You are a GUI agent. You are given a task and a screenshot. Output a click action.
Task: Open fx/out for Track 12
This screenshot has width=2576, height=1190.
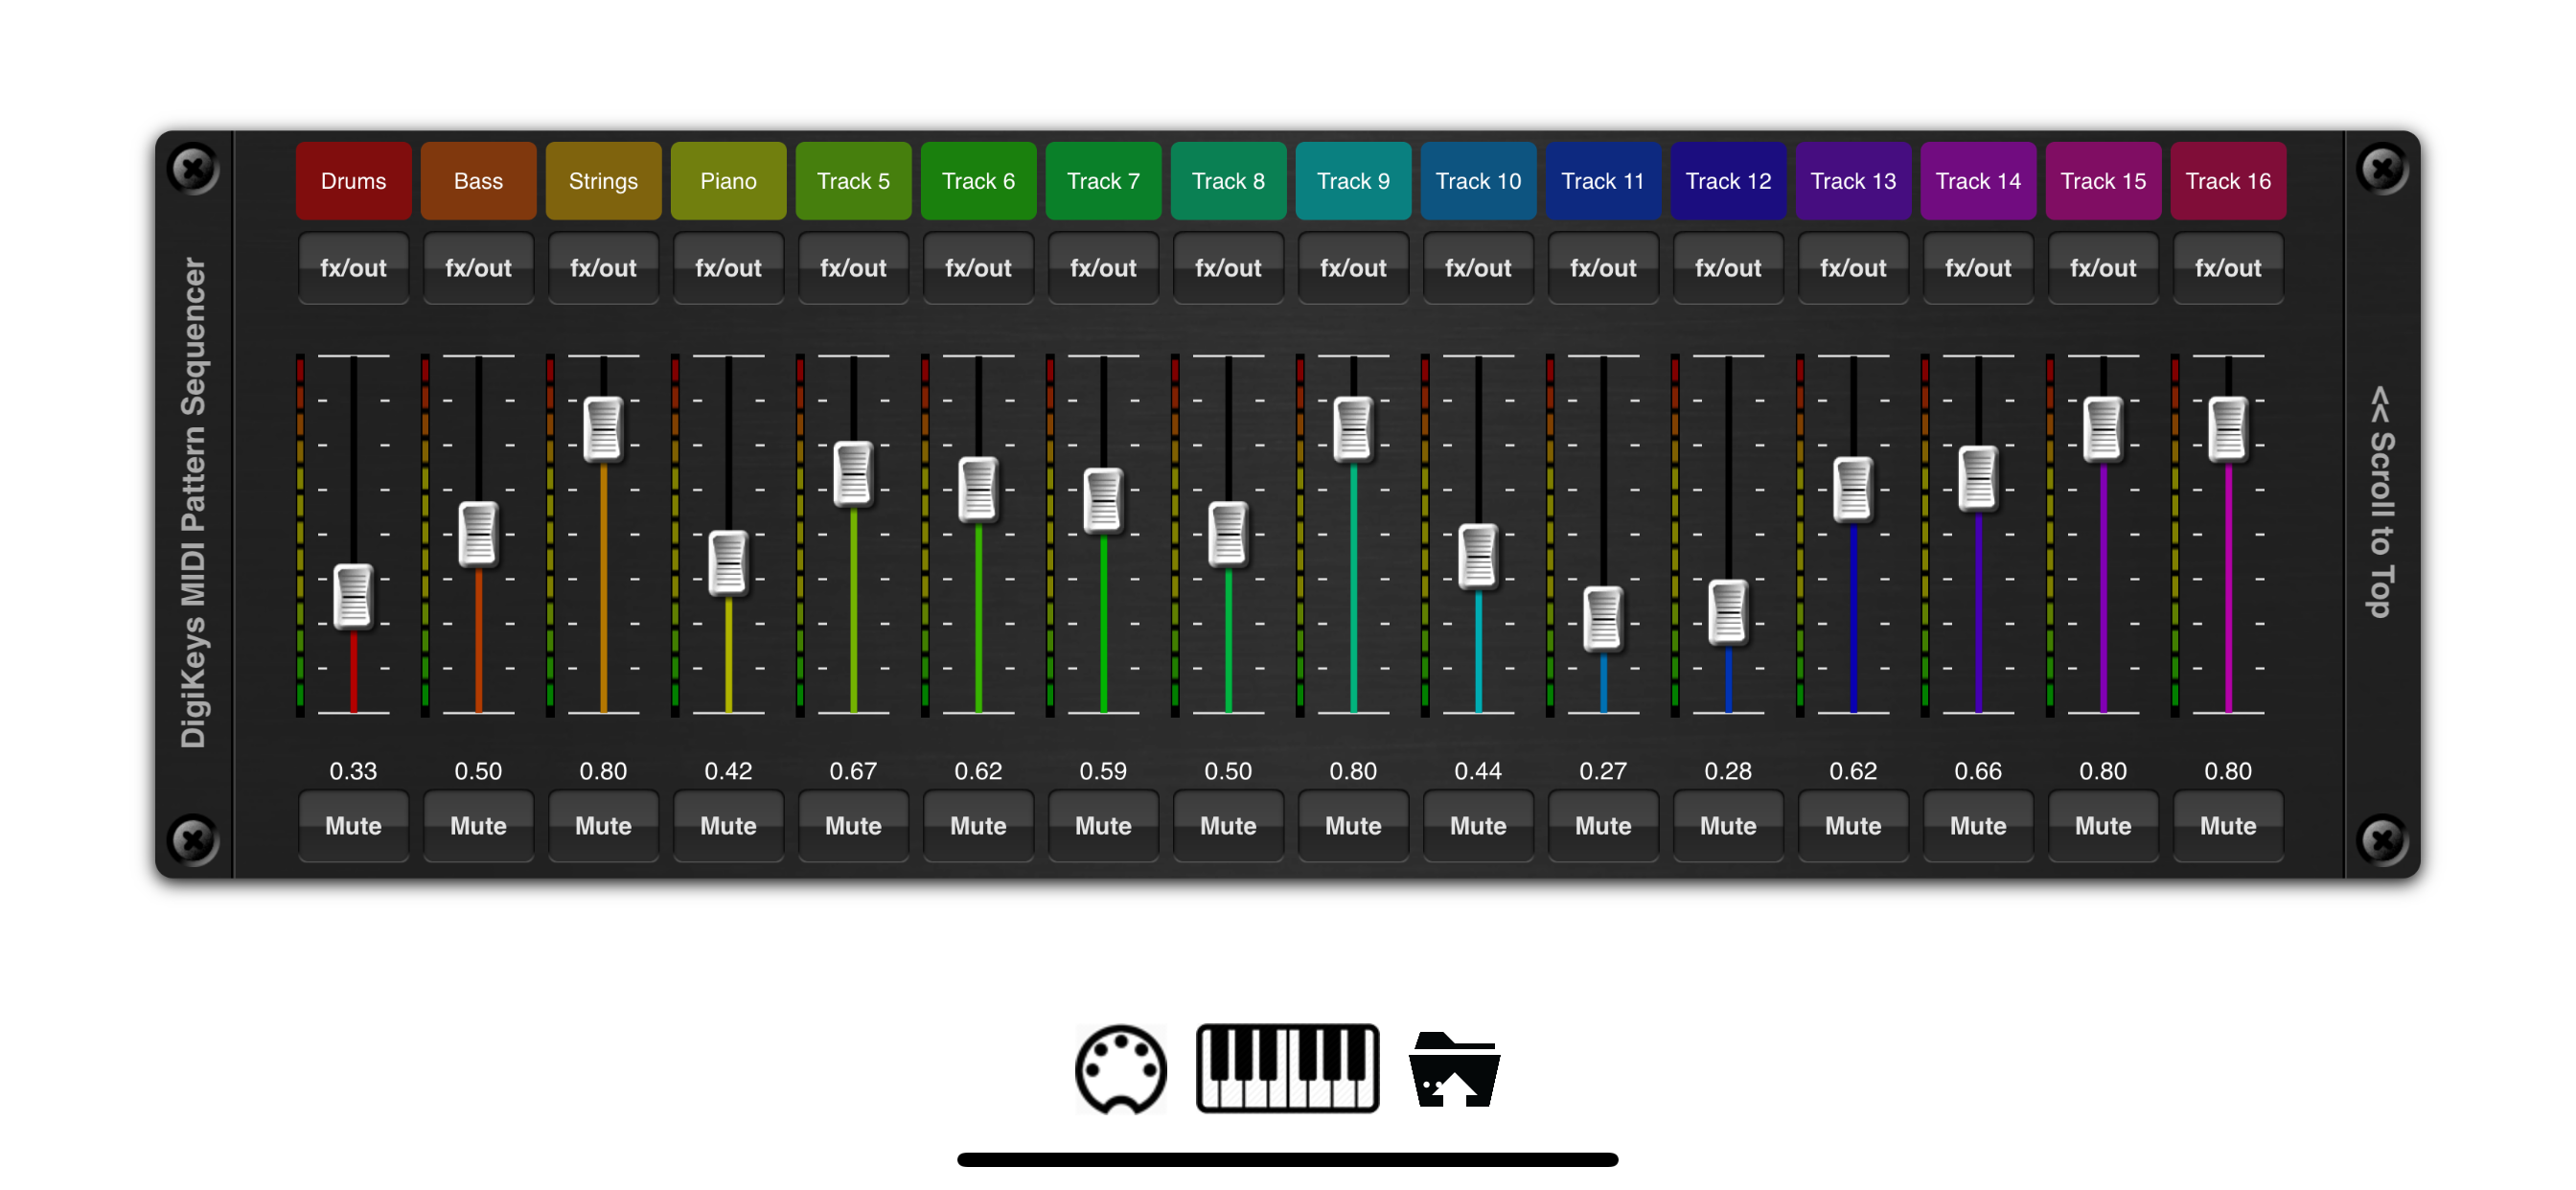(1728, 268)
